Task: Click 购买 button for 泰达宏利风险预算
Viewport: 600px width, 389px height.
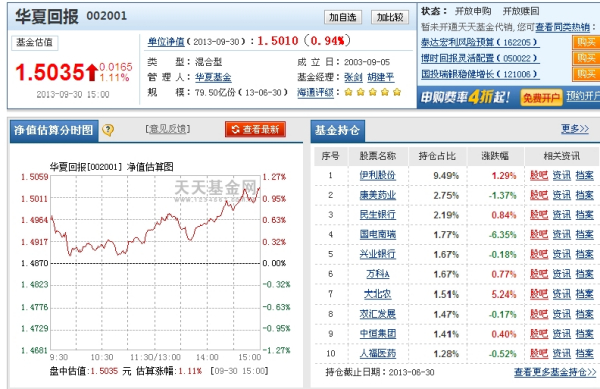Action: click(x=586, y=42)
